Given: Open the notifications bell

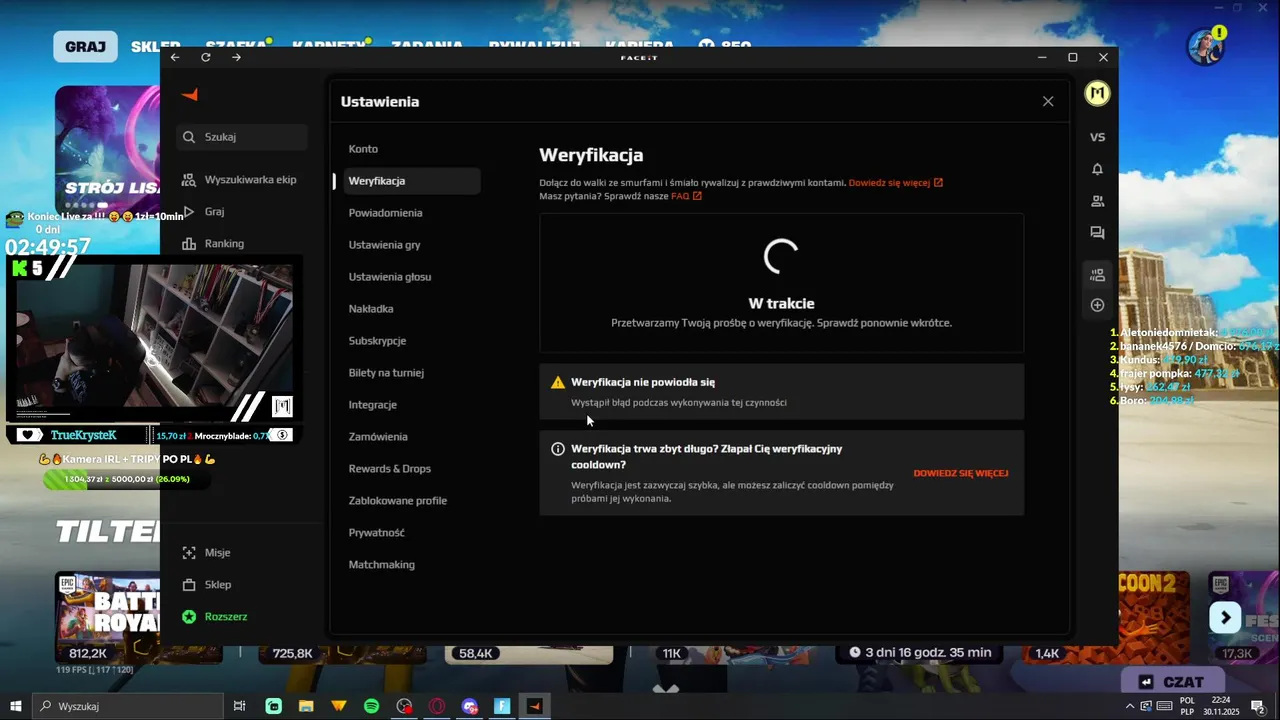Looking at the screenshot, I should point(1097,169).
